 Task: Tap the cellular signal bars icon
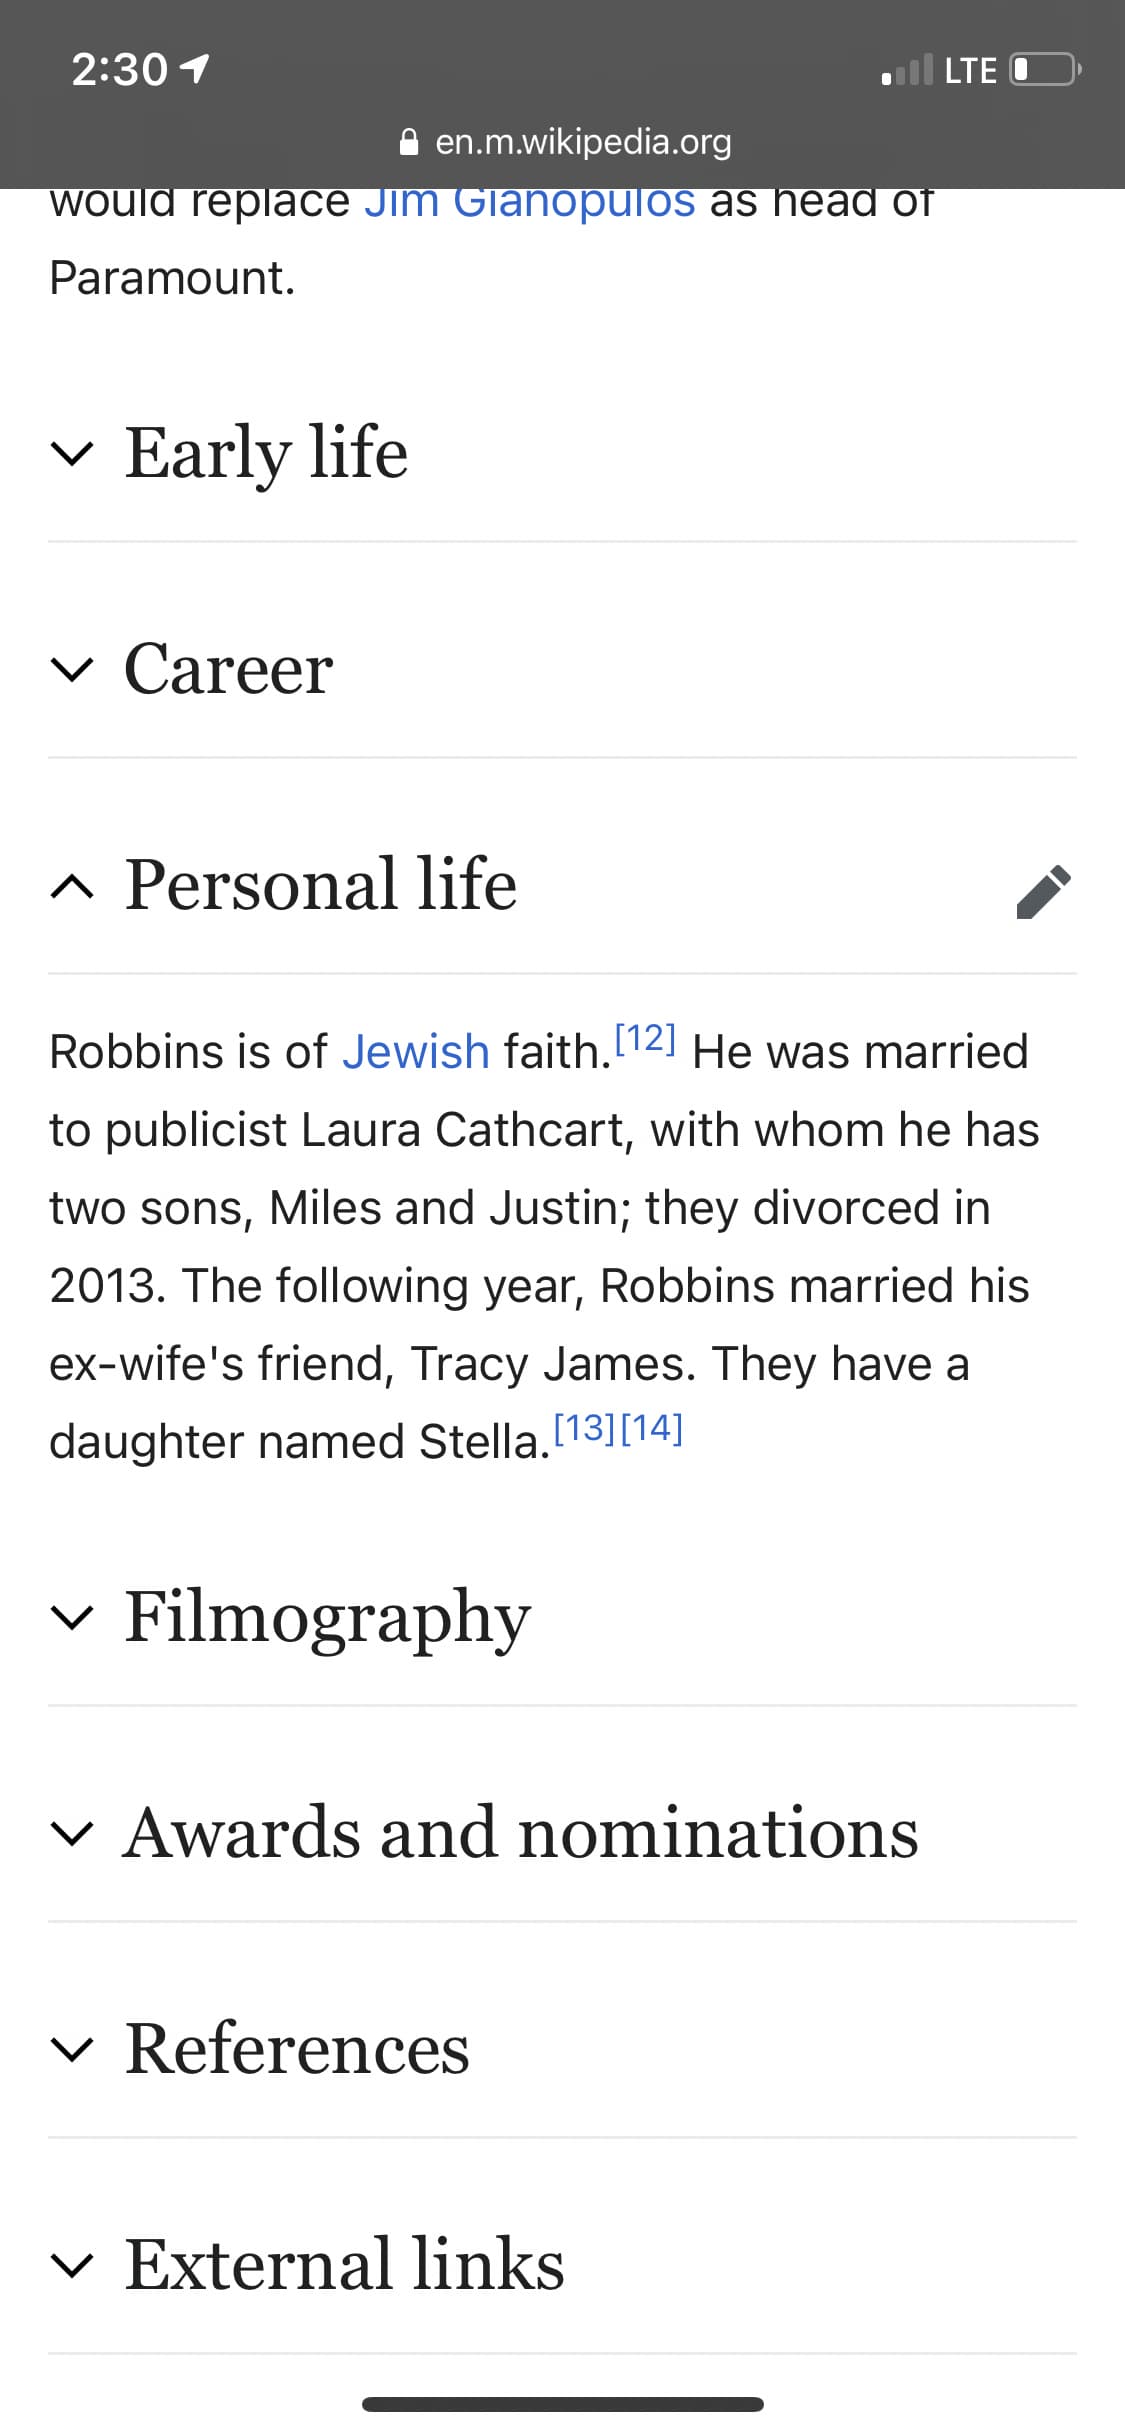(x=907, y=70)
